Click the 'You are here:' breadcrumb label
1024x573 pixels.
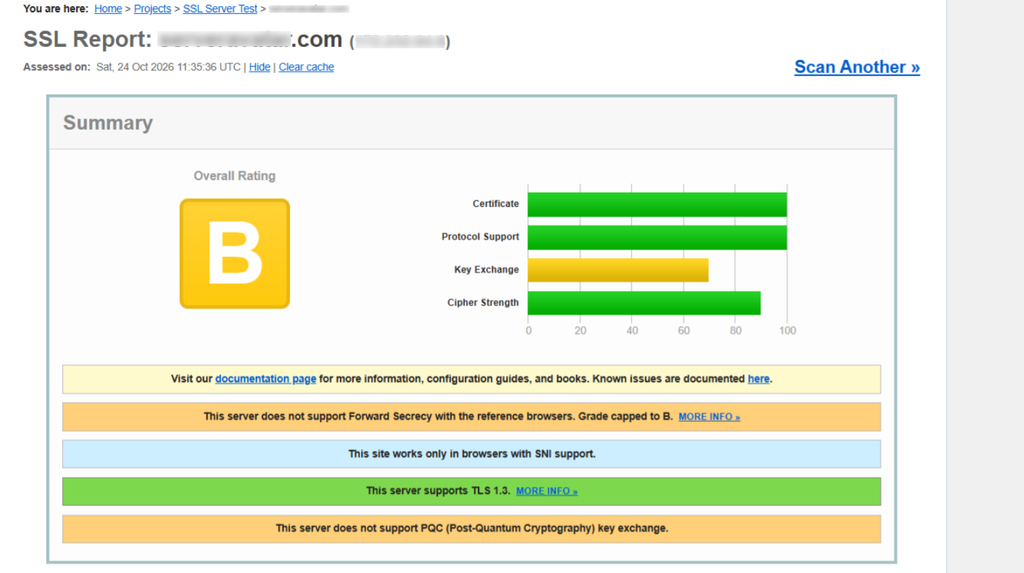tap(56, 8)
